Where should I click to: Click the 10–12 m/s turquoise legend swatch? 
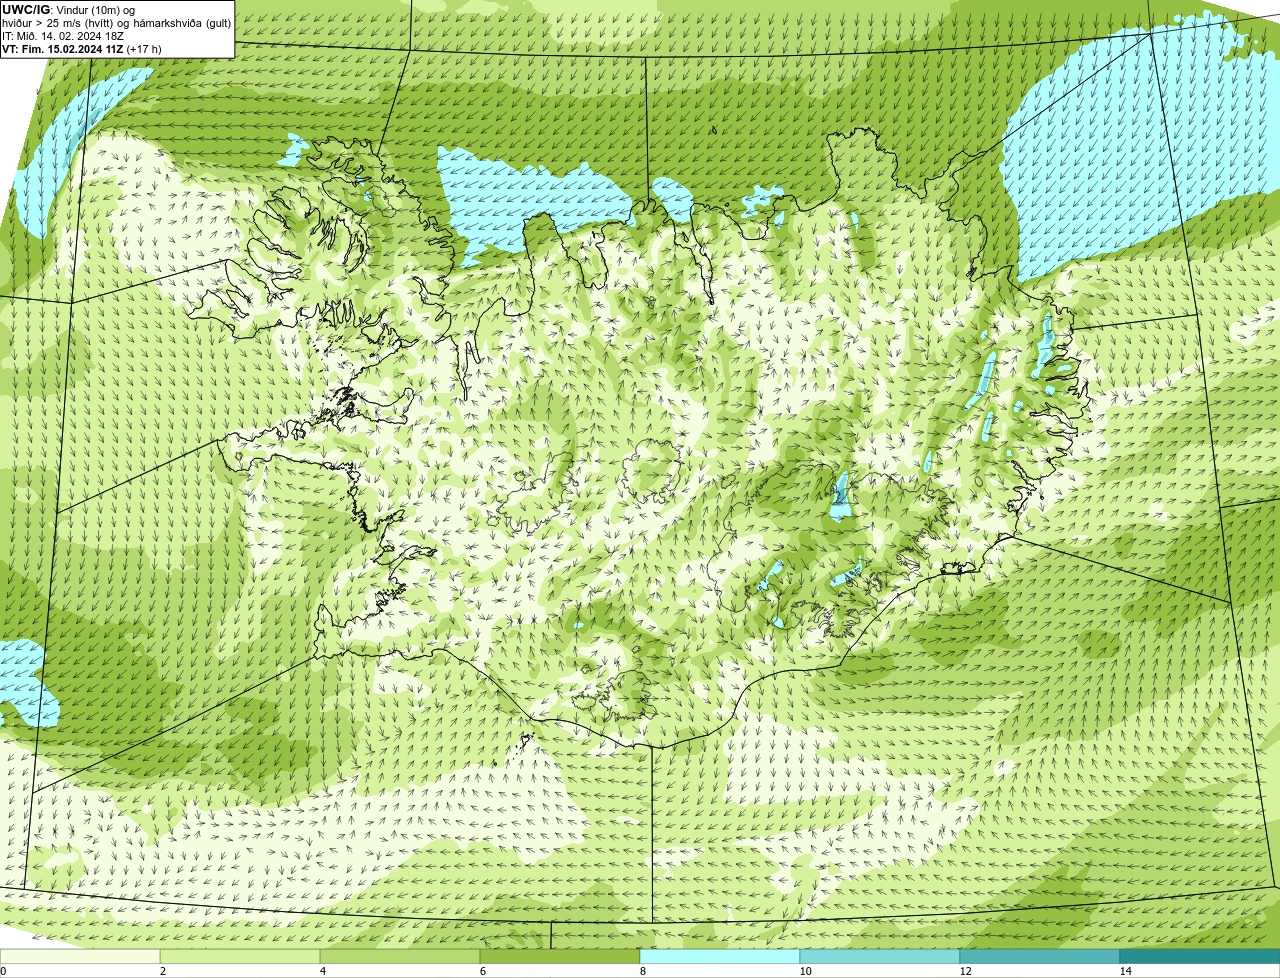tap(880, 957)
